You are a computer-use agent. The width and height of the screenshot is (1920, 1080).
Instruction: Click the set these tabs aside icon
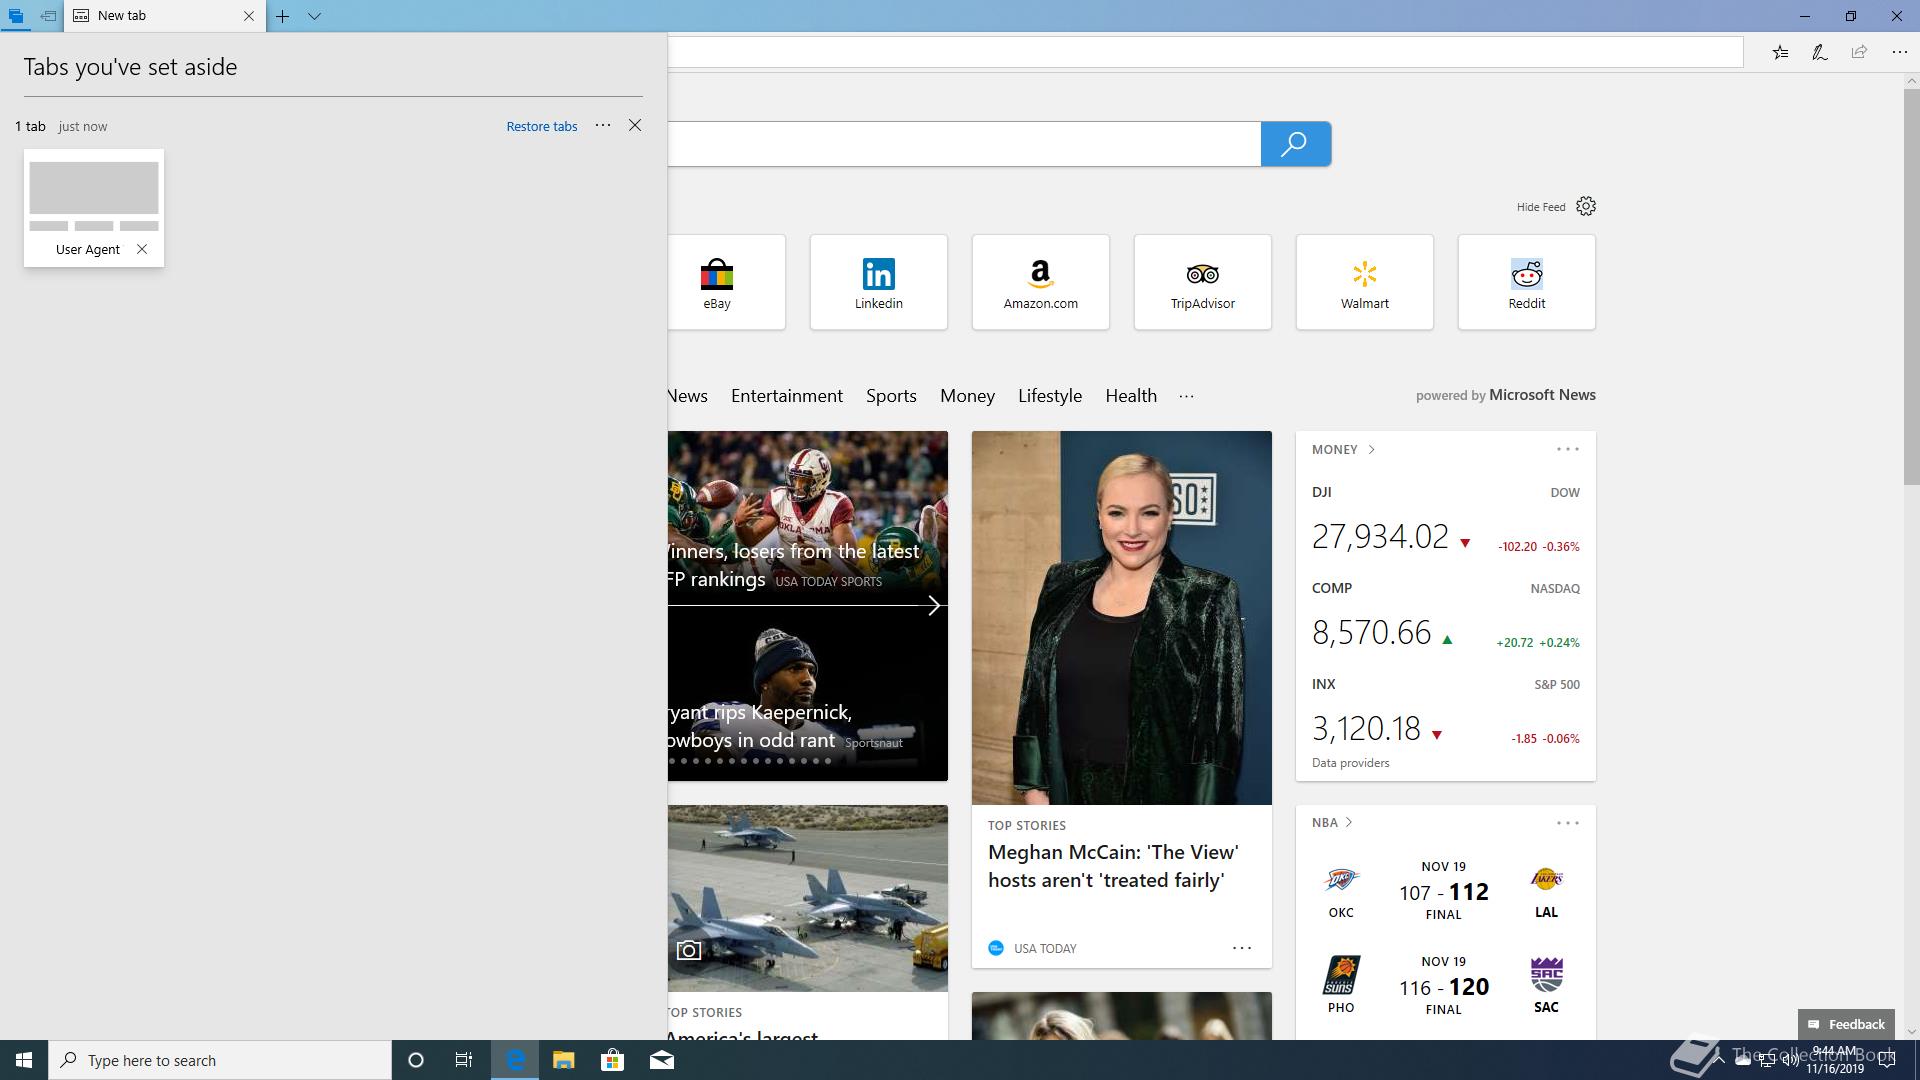coord(48,16)
